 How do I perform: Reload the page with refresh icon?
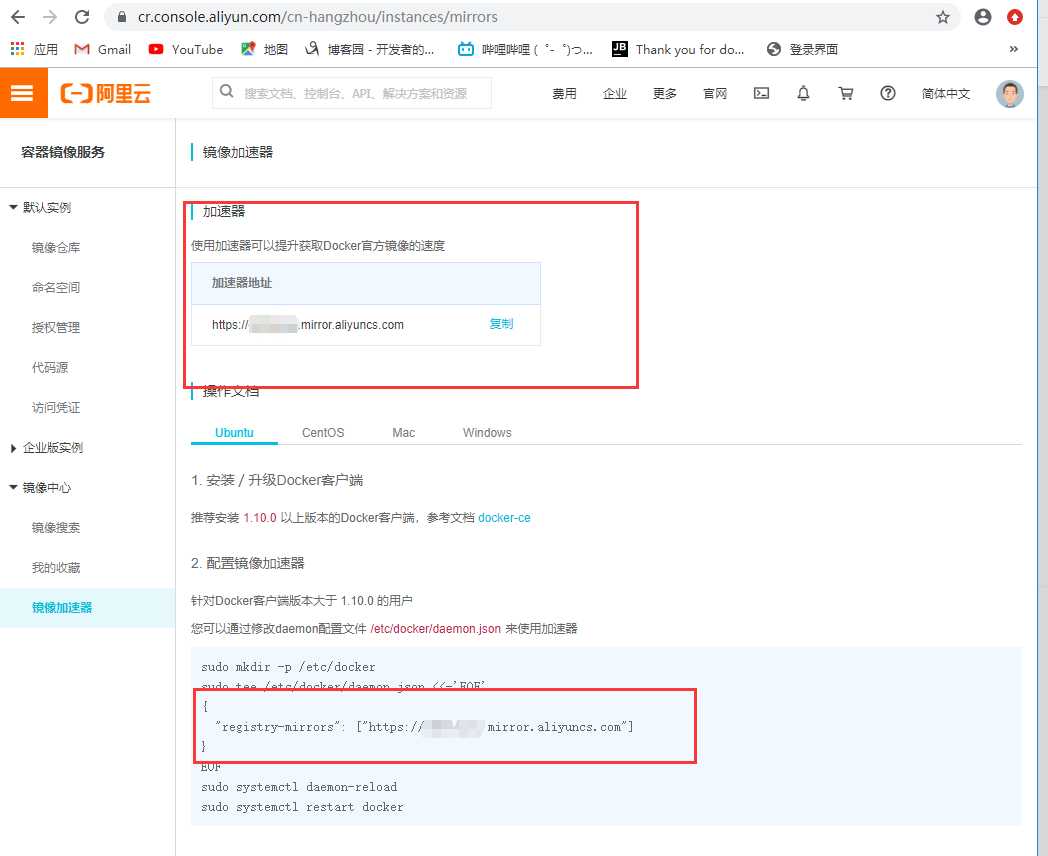[x=82, y=17]
